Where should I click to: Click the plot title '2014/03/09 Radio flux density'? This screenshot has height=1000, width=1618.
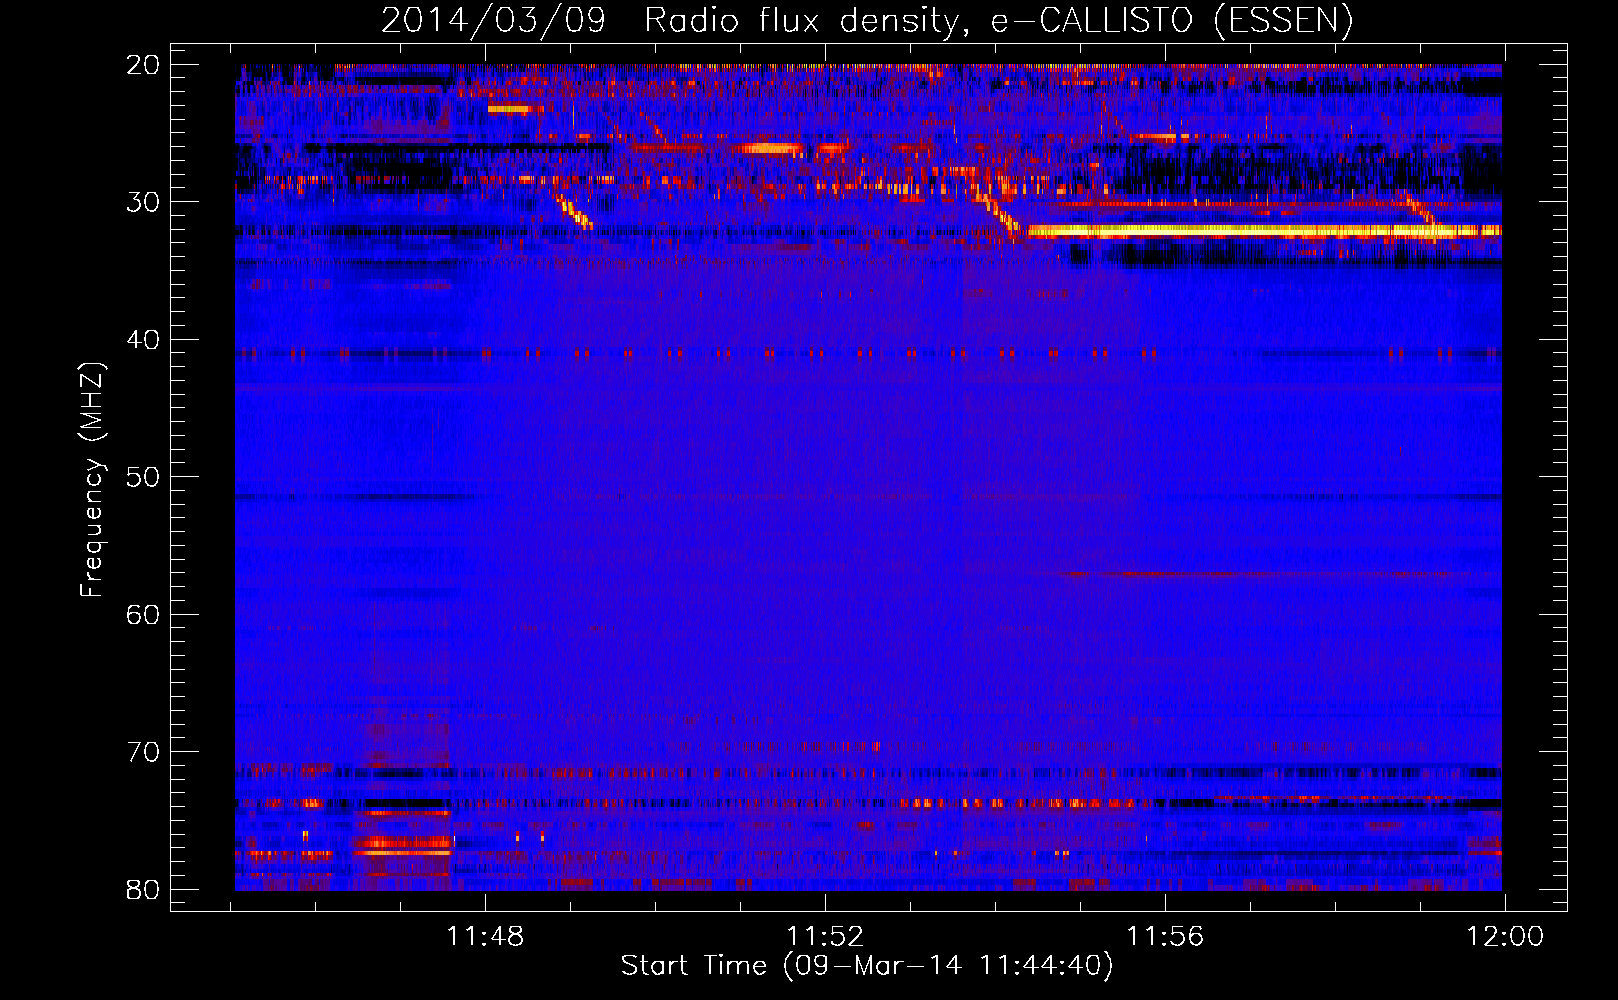[867, 20]
